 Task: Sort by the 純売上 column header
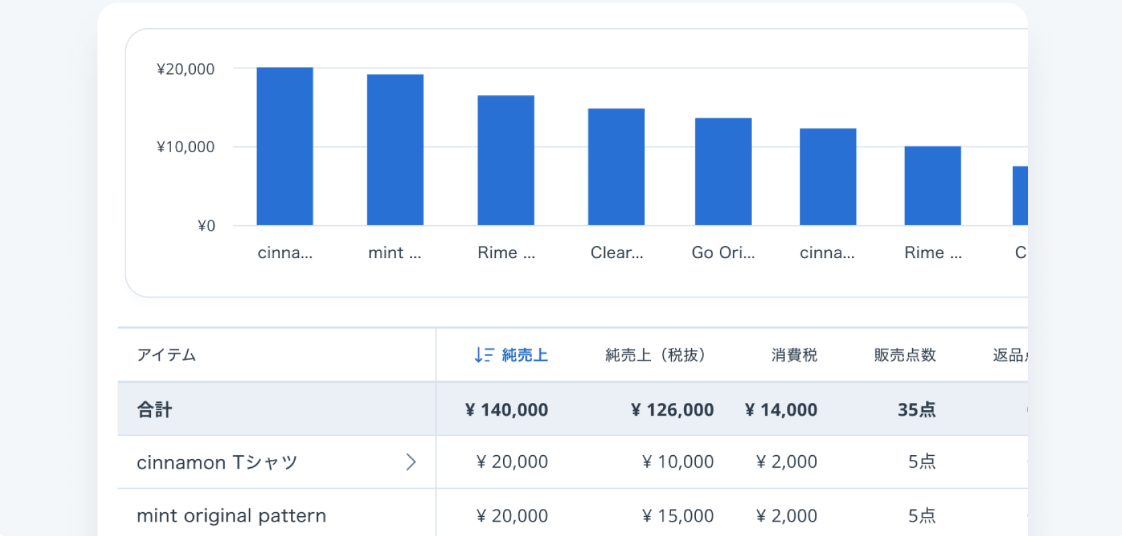[x=524, y=355]
